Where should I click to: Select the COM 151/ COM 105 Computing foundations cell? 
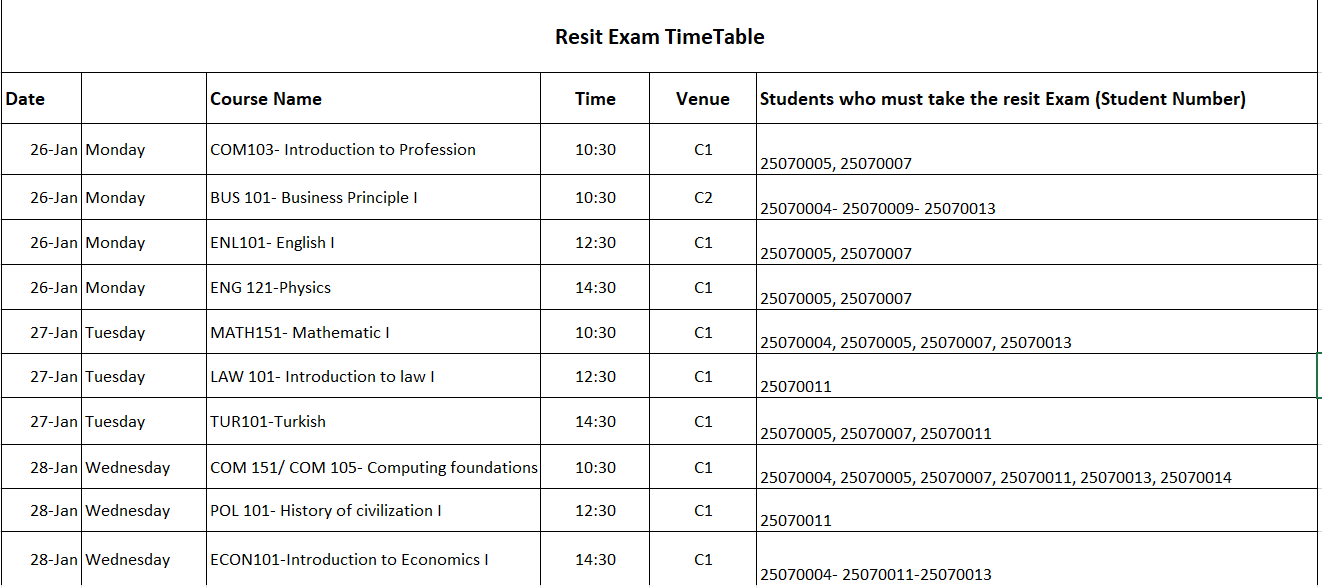373,468
